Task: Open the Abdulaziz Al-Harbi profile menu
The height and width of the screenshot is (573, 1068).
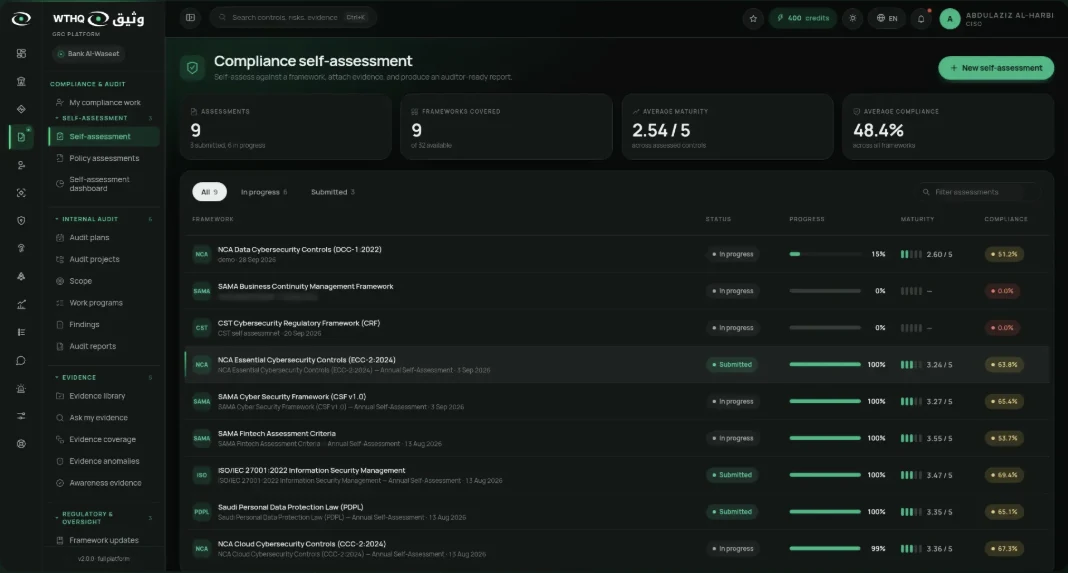Action: point(996,18)
